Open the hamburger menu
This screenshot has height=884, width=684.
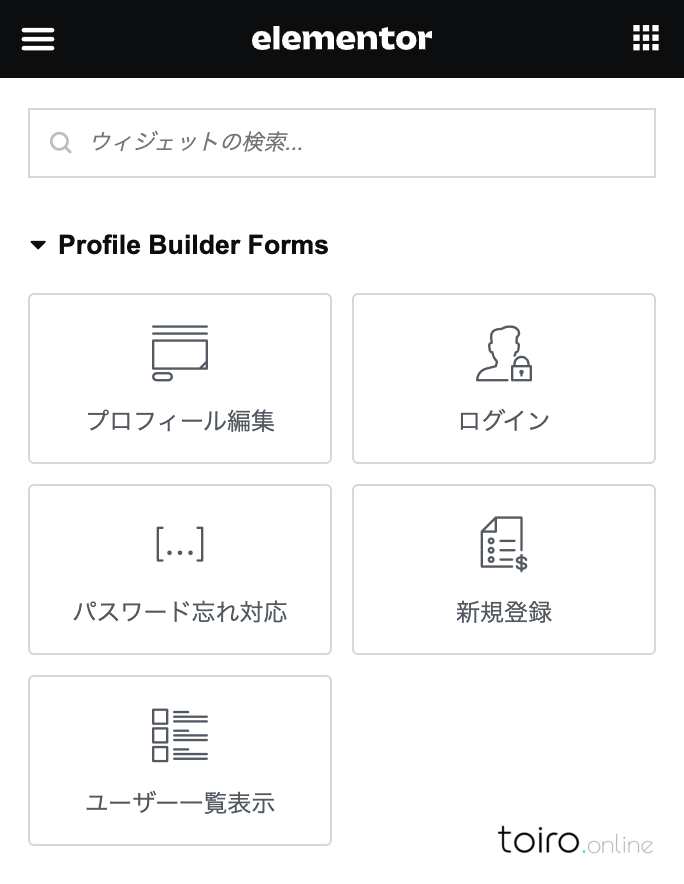point(38,39)
